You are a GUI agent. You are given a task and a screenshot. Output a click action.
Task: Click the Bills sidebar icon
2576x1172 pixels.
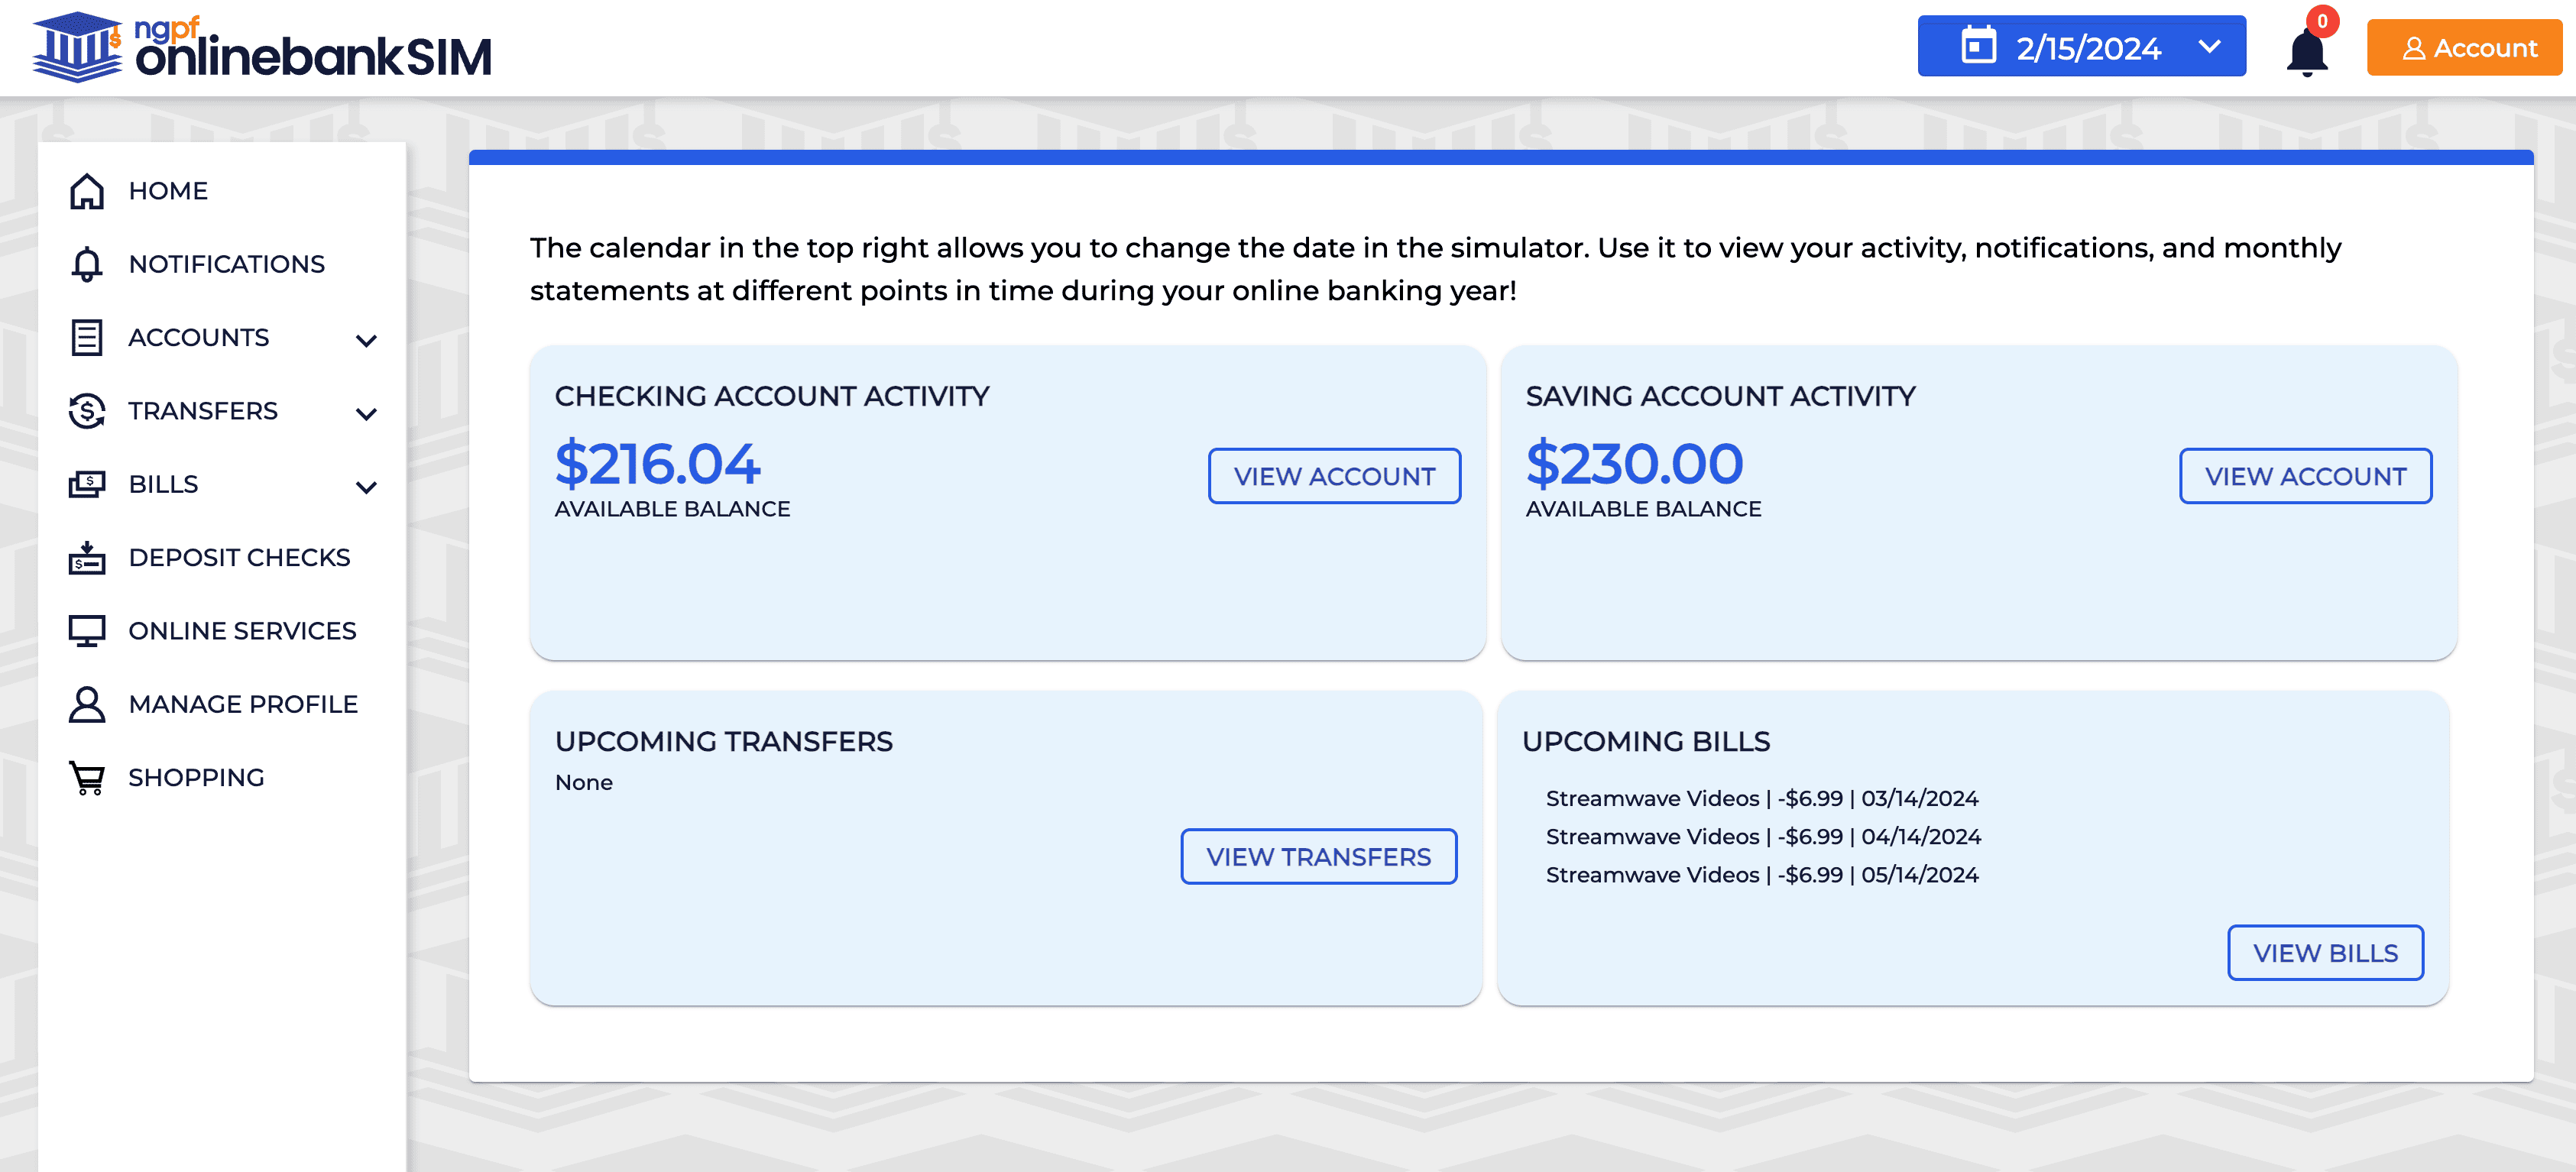coord(84,483)
